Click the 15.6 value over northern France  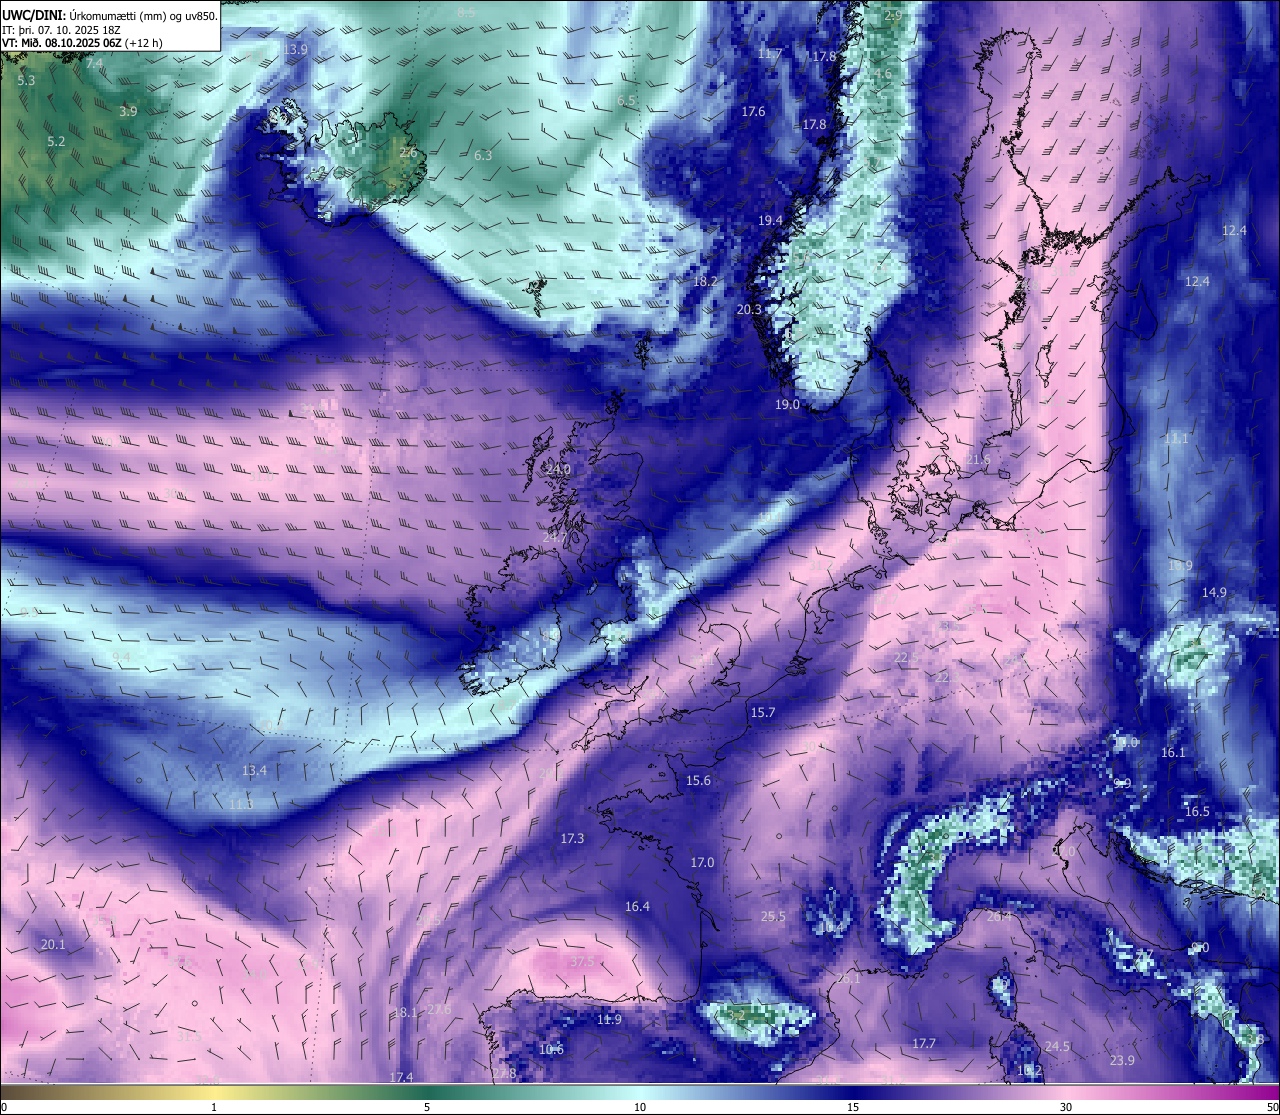coord(698,781)
